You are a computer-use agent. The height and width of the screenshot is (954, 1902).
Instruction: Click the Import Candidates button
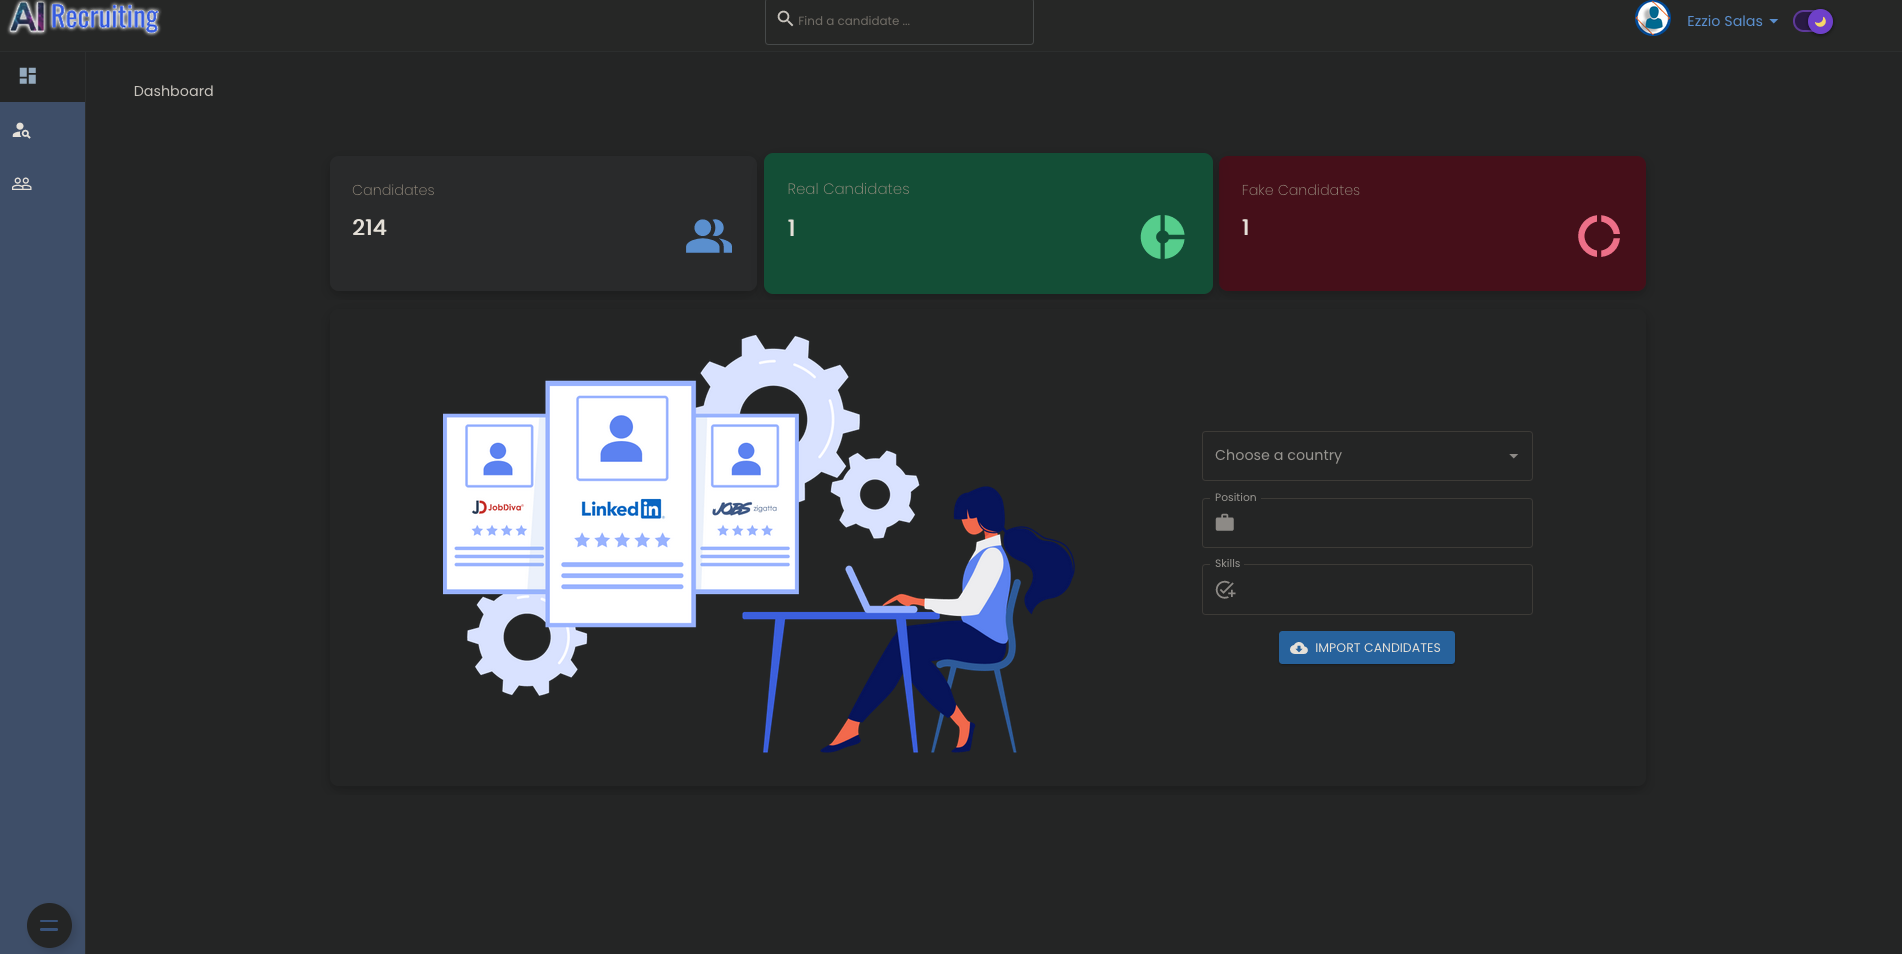[1367, 648]
